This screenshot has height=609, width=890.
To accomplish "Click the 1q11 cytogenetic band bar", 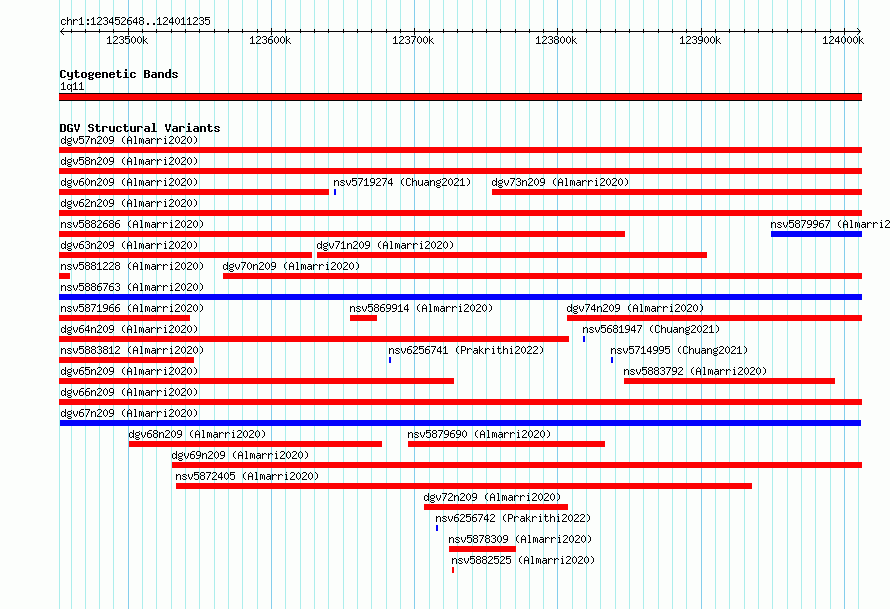I will click(x=460, y=97).
